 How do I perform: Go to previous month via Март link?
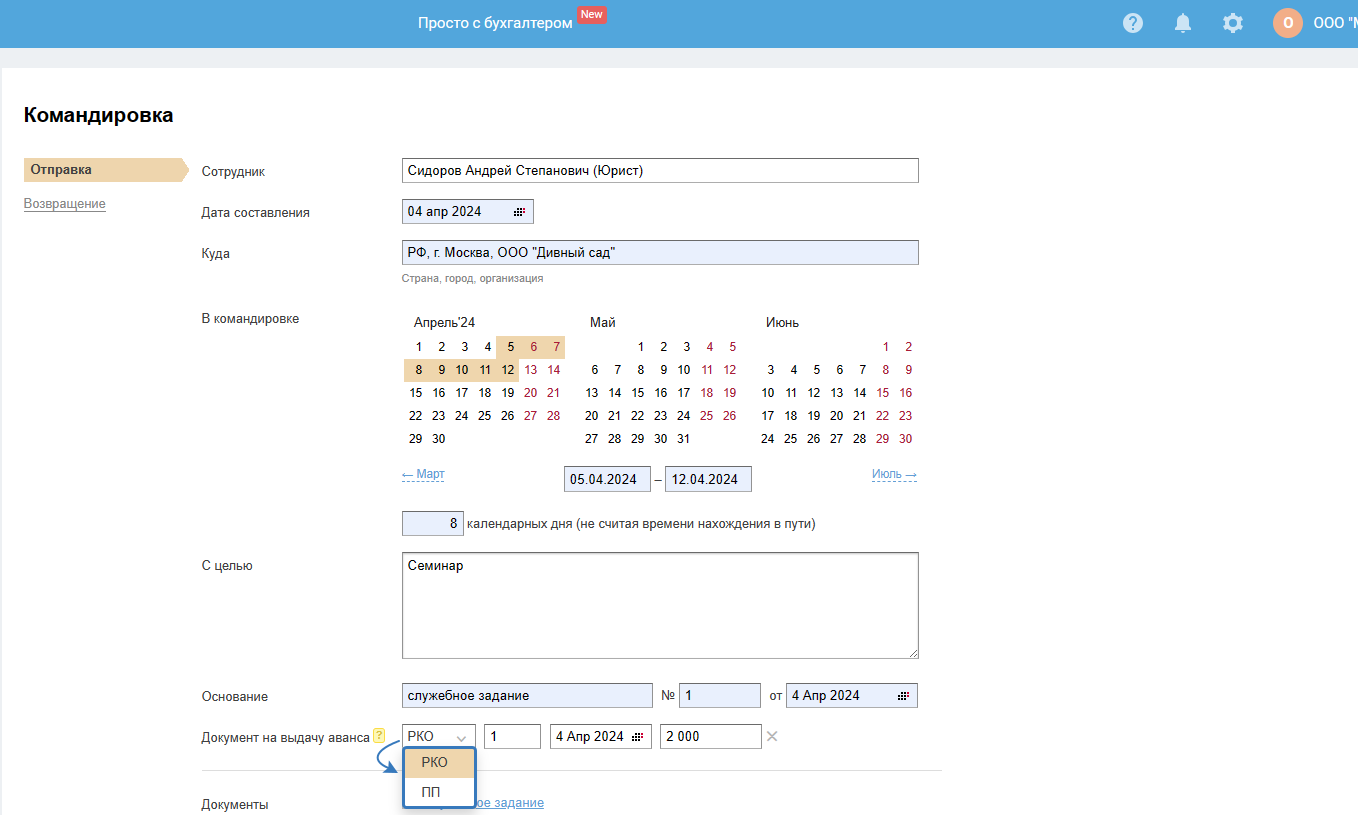point(423,474)
